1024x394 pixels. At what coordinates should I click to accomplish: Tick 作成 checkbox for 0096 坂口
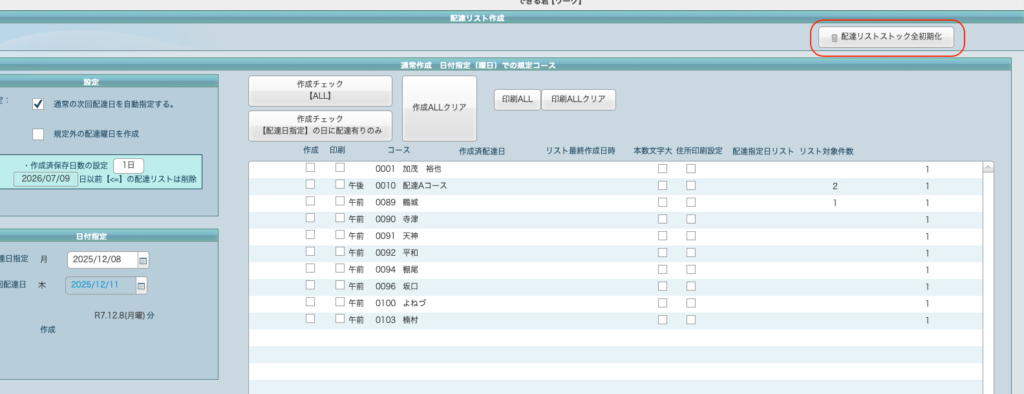(x=310, y=286)
